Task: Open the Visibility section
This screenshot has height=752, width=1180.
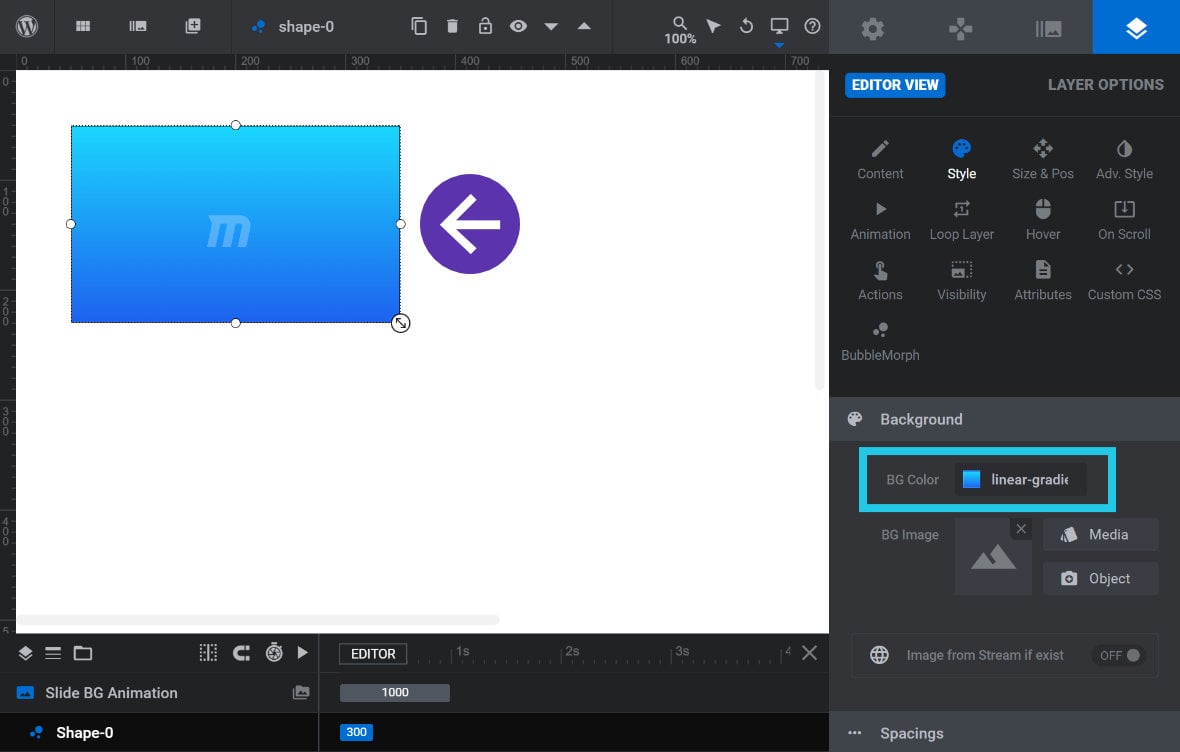Action: 962,281
